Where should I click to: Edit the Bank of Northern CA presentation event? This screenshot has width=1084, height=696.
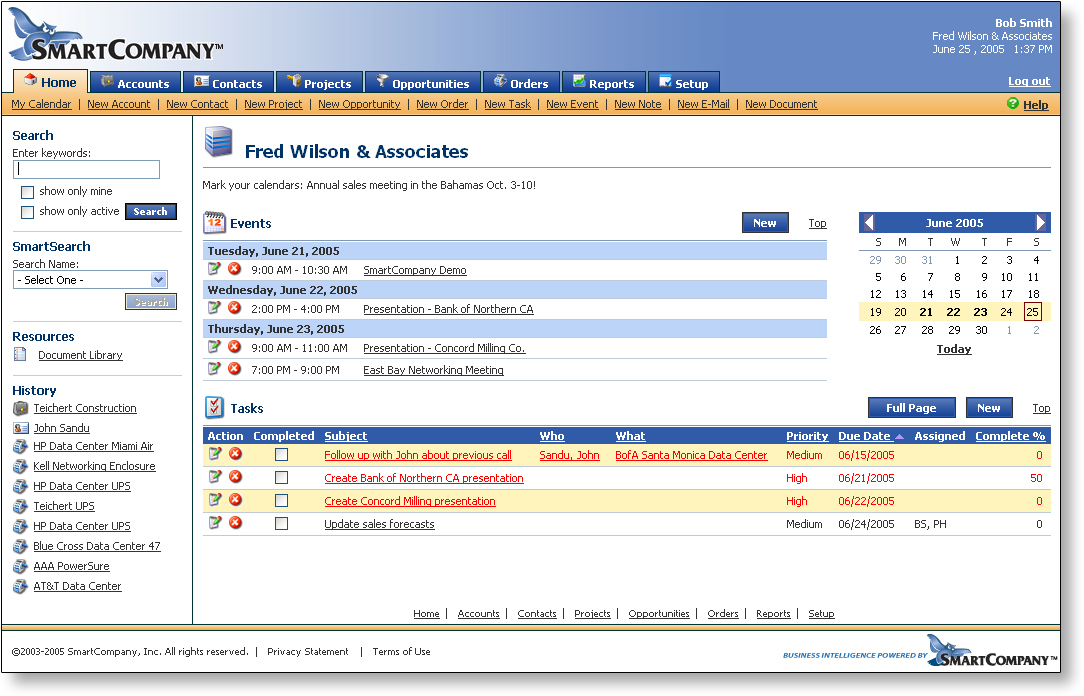click(x=214, y=308)
